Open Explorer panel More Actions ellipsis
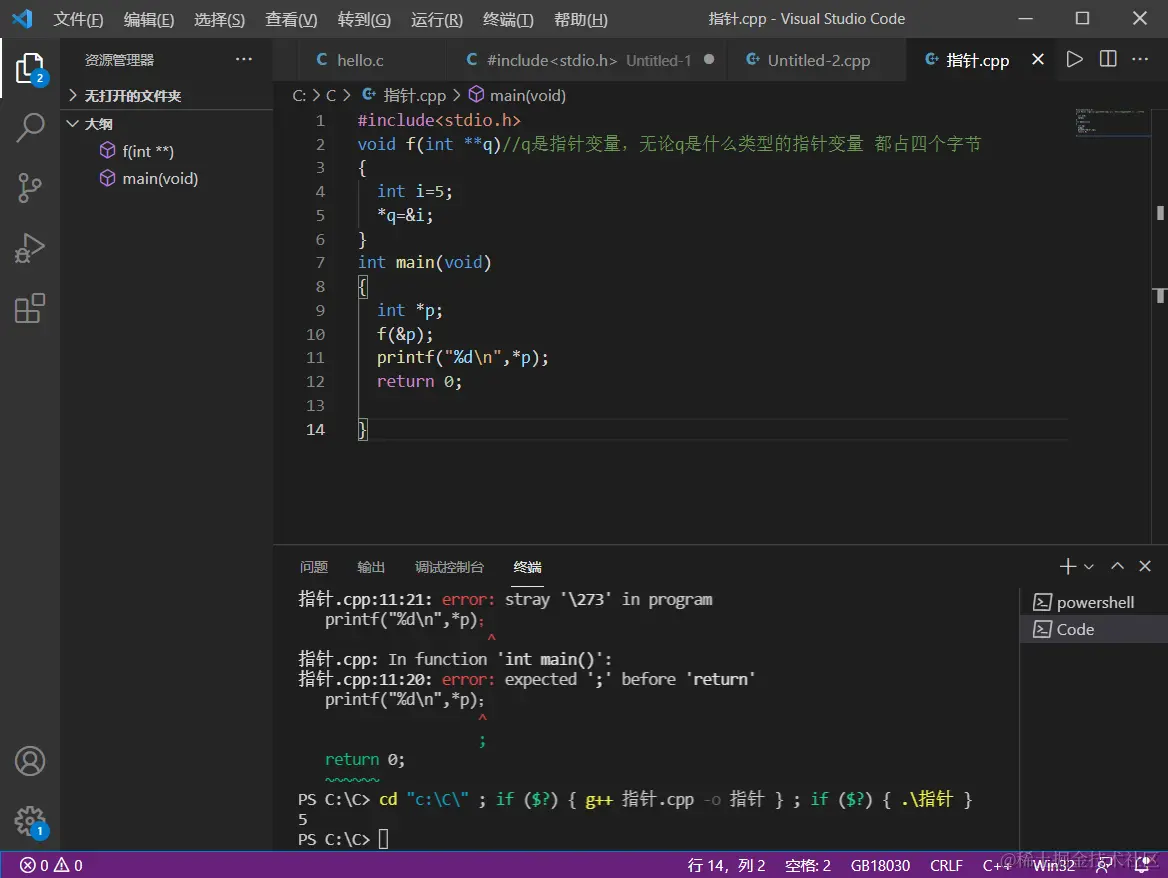The width and height of the screenshot is (1168, 878). coord(244,60)
